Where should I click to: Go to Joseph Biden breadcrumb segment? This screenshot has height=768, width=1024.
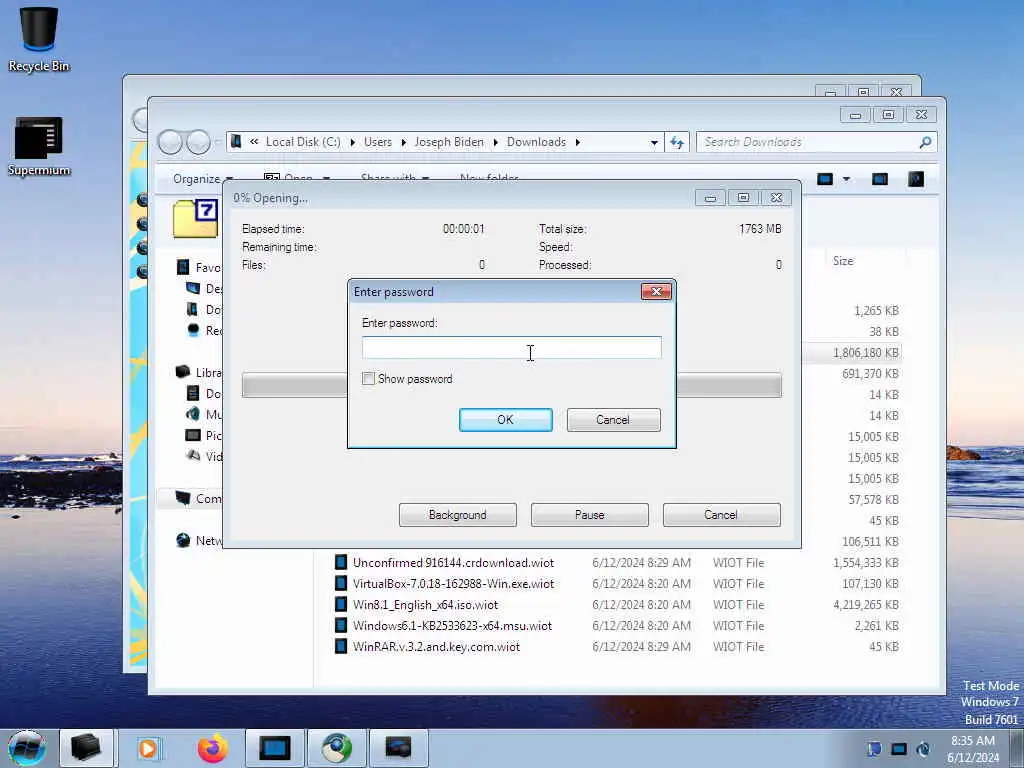[449, 142]
